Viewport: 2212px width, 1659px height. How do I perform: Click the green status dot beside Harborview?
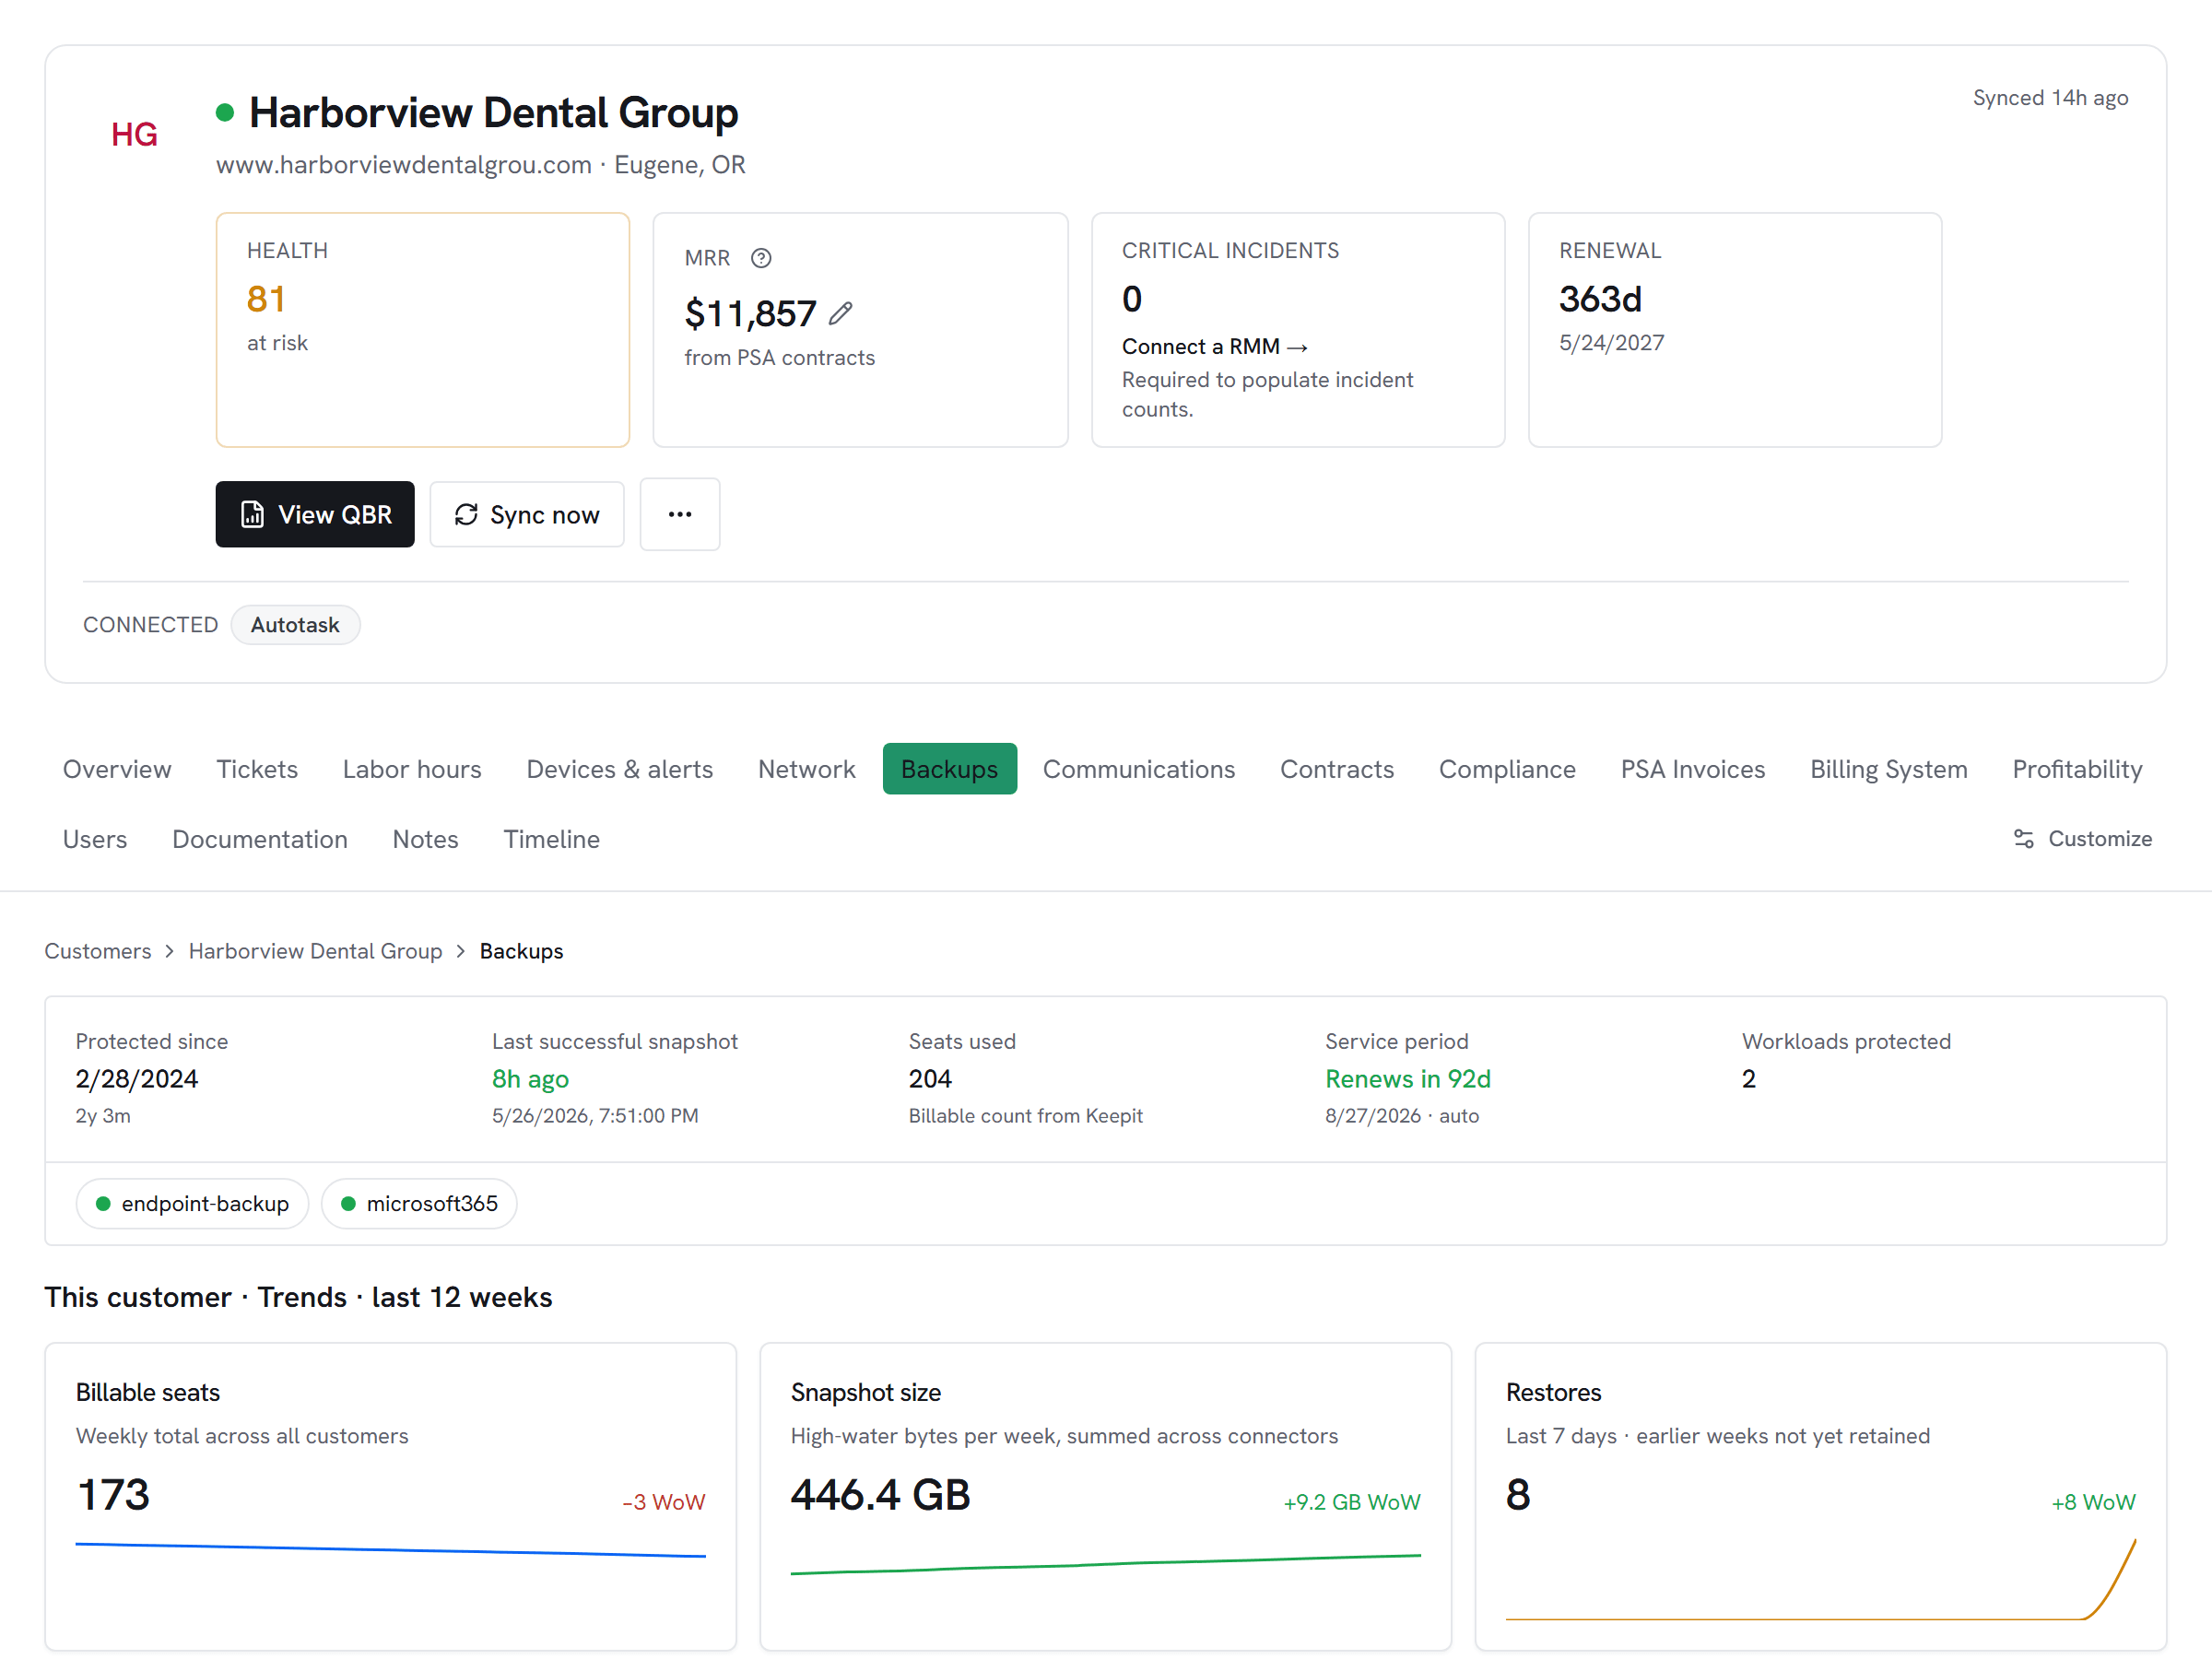point(225,112)
